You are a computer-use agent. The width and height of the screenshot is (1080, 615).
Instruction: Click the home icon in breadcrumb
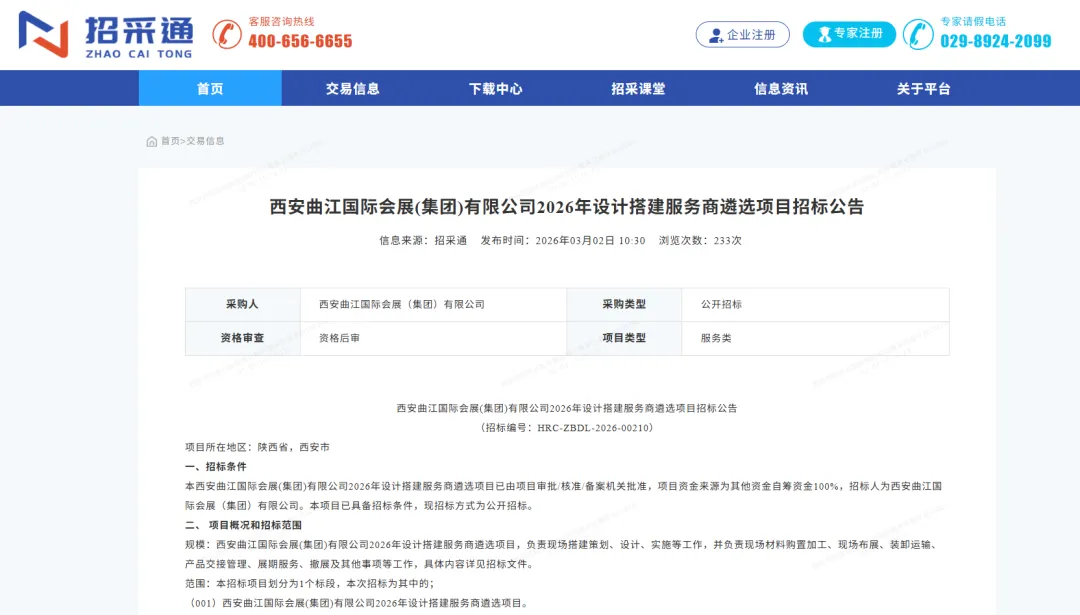pyautogui.click(x=152, y=141)
